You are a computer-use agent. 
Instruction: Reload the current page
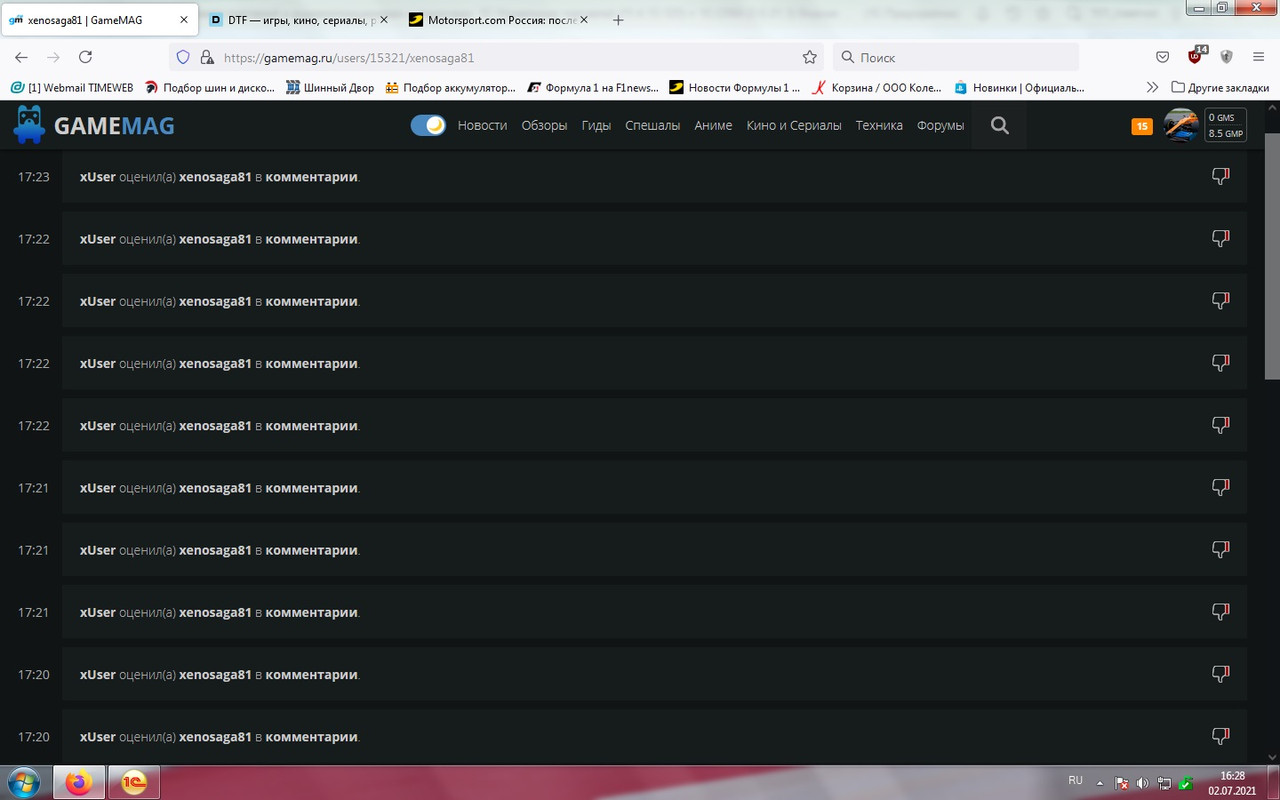point(85,57)
